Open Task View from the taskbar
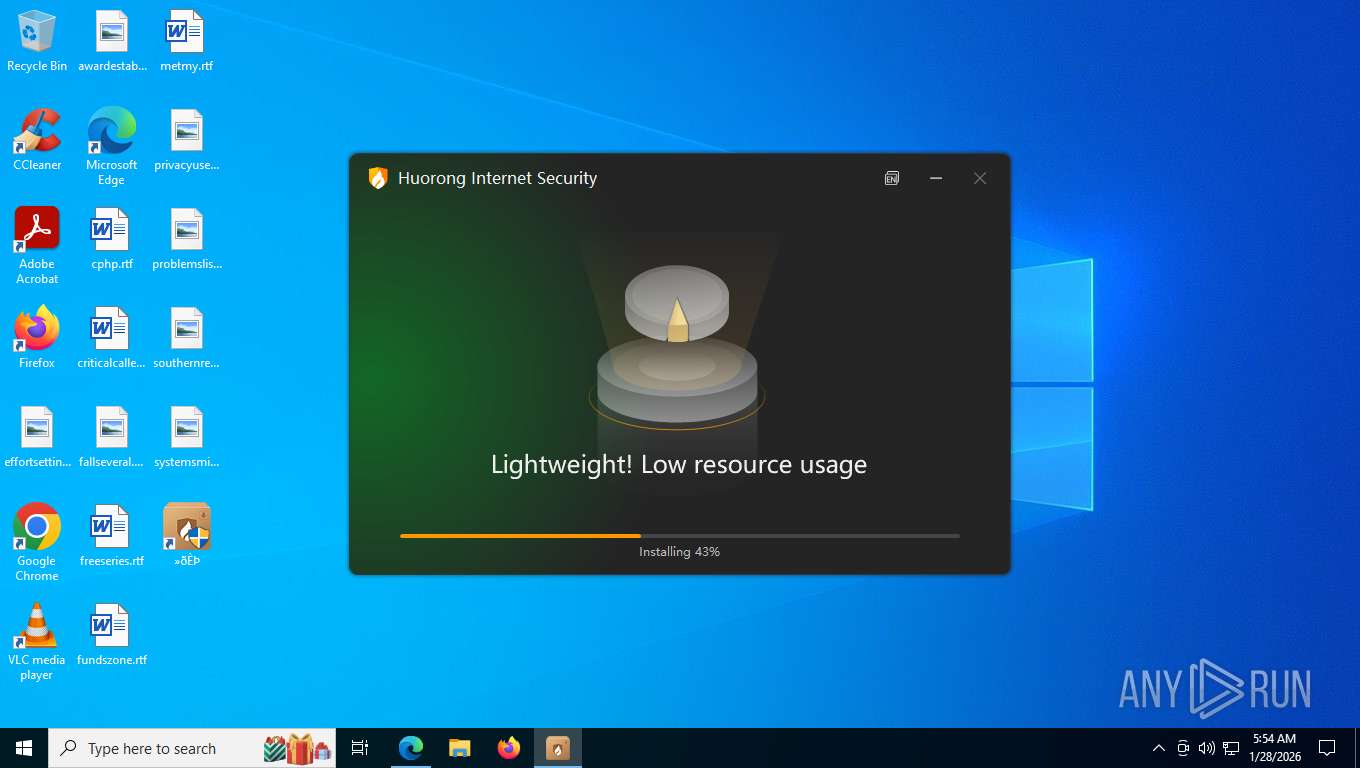The image size is (1360, 768). click(360, 748)
